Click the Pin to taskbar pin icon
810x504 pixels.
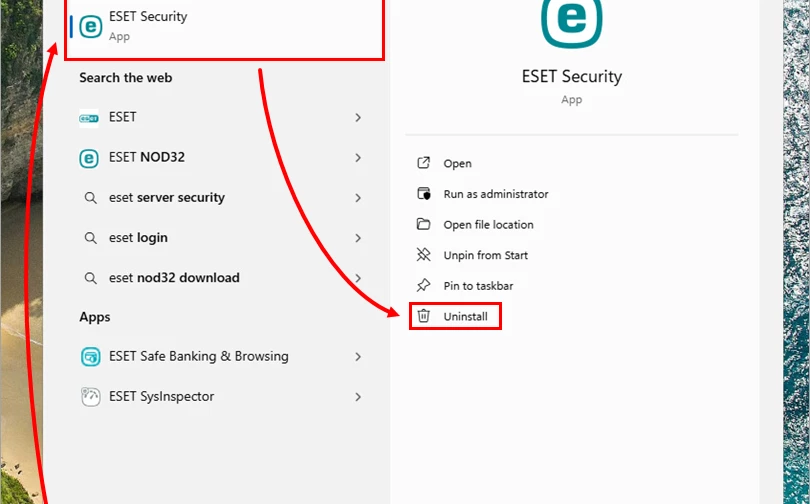click(424, 286)
